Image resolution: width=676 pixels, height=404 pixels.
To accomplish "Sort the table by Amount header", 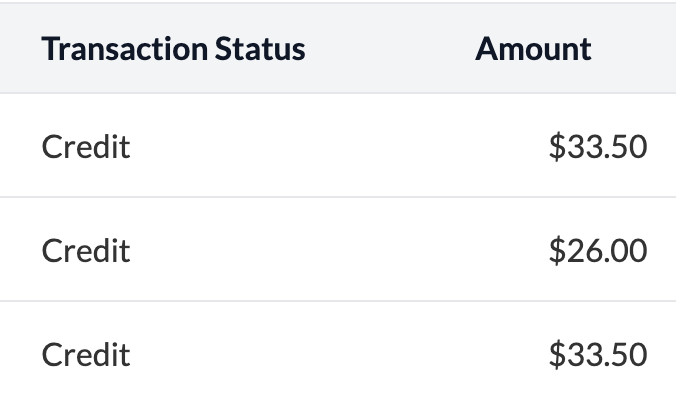I will [x=533, y=48].
